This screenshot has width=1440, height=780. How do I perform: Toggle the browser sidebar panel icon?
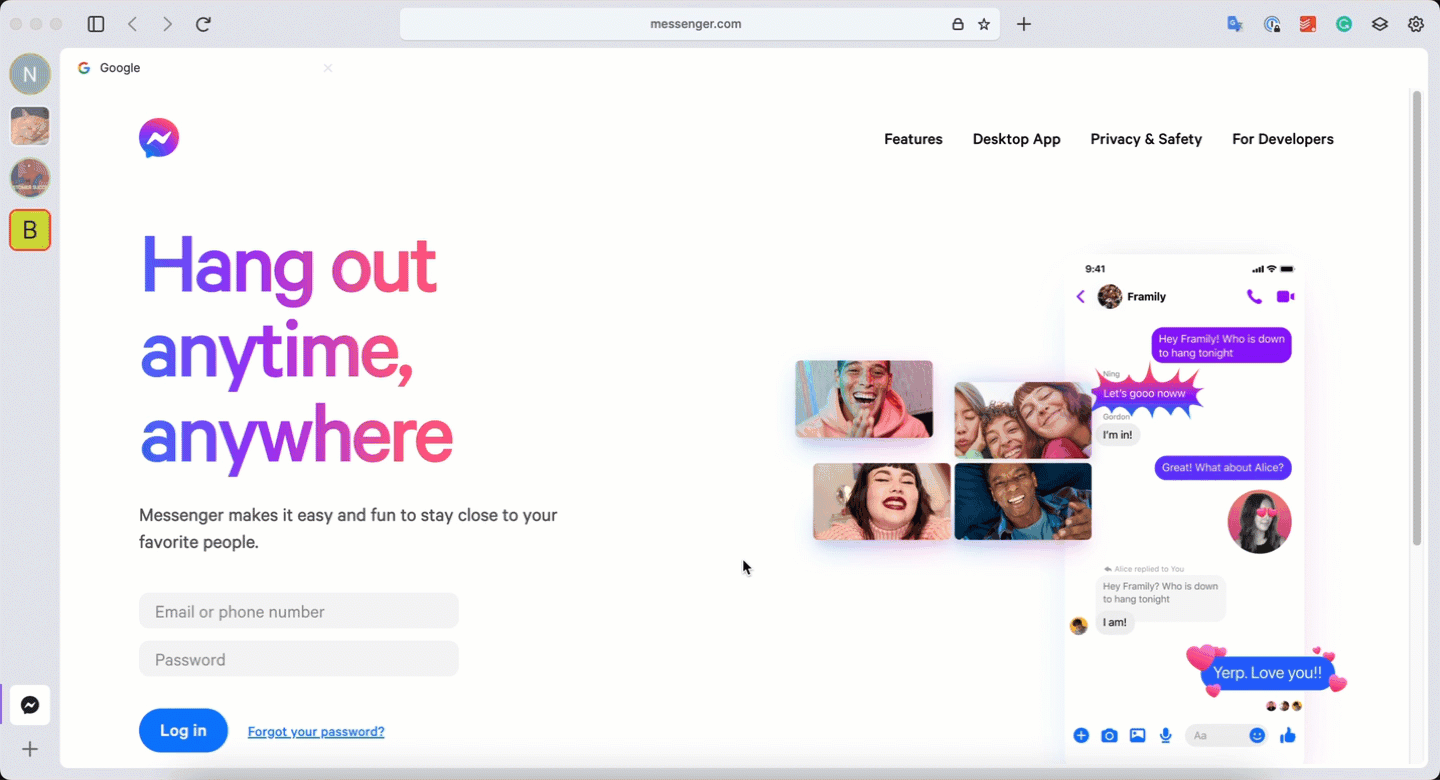point(96,24)
